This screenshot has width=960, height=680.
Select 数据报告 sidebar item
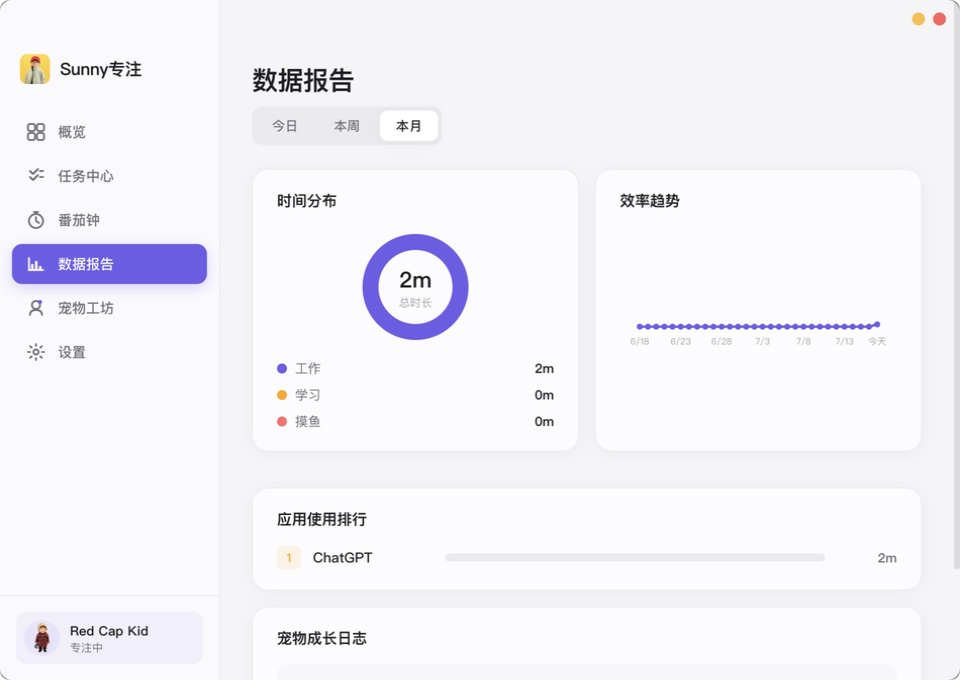tap(110, 264)
